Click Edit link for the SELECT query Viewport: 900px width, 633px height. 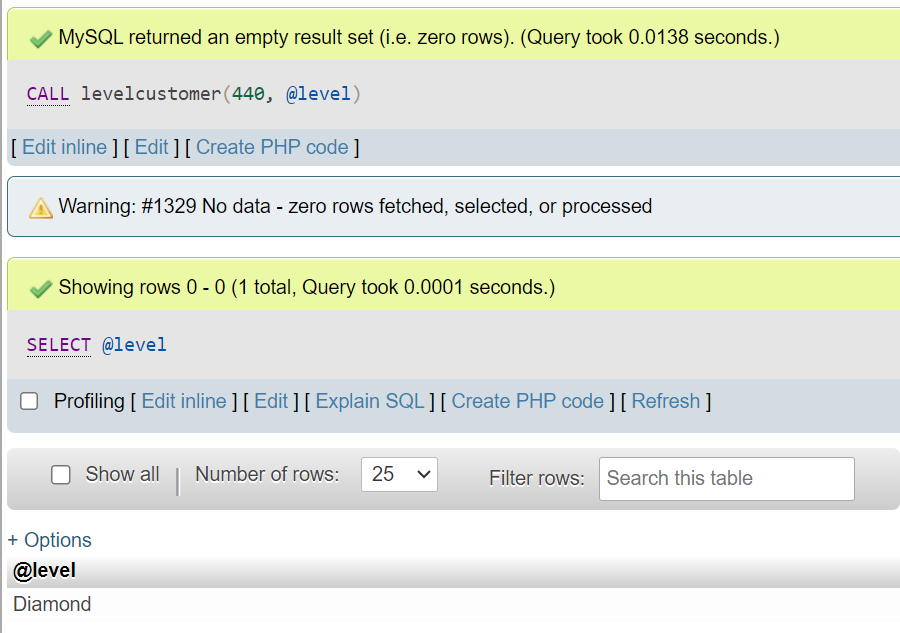[x=271, y=401]
